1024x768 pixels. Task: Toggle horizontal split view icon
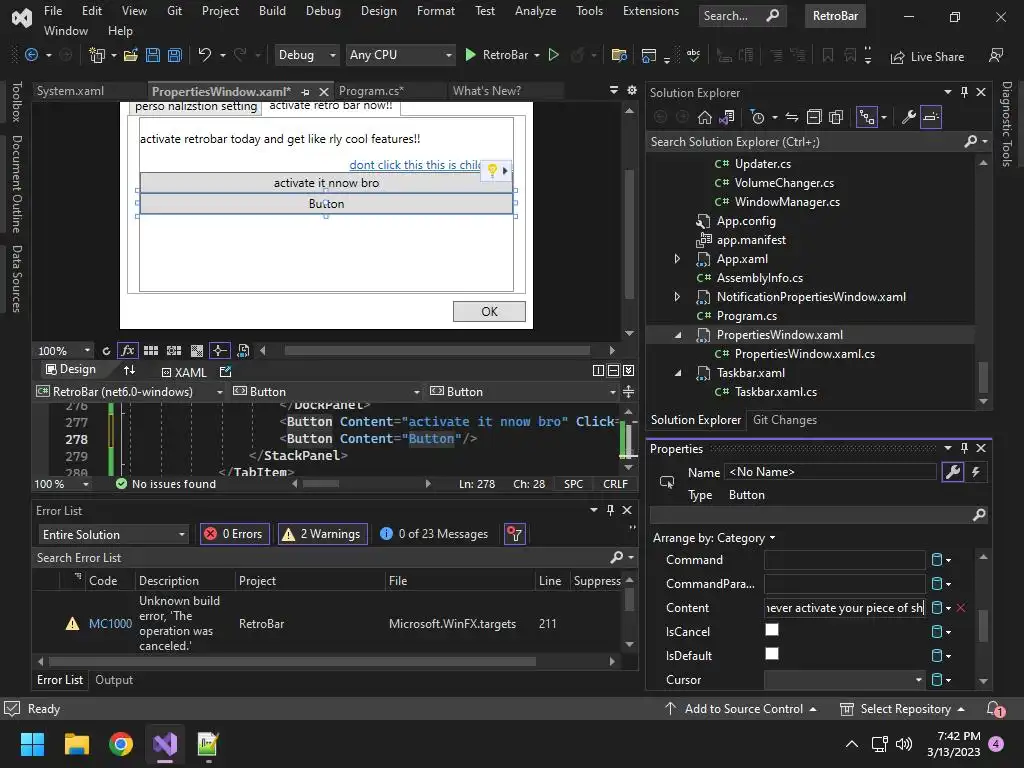click(x=613, y=371)
